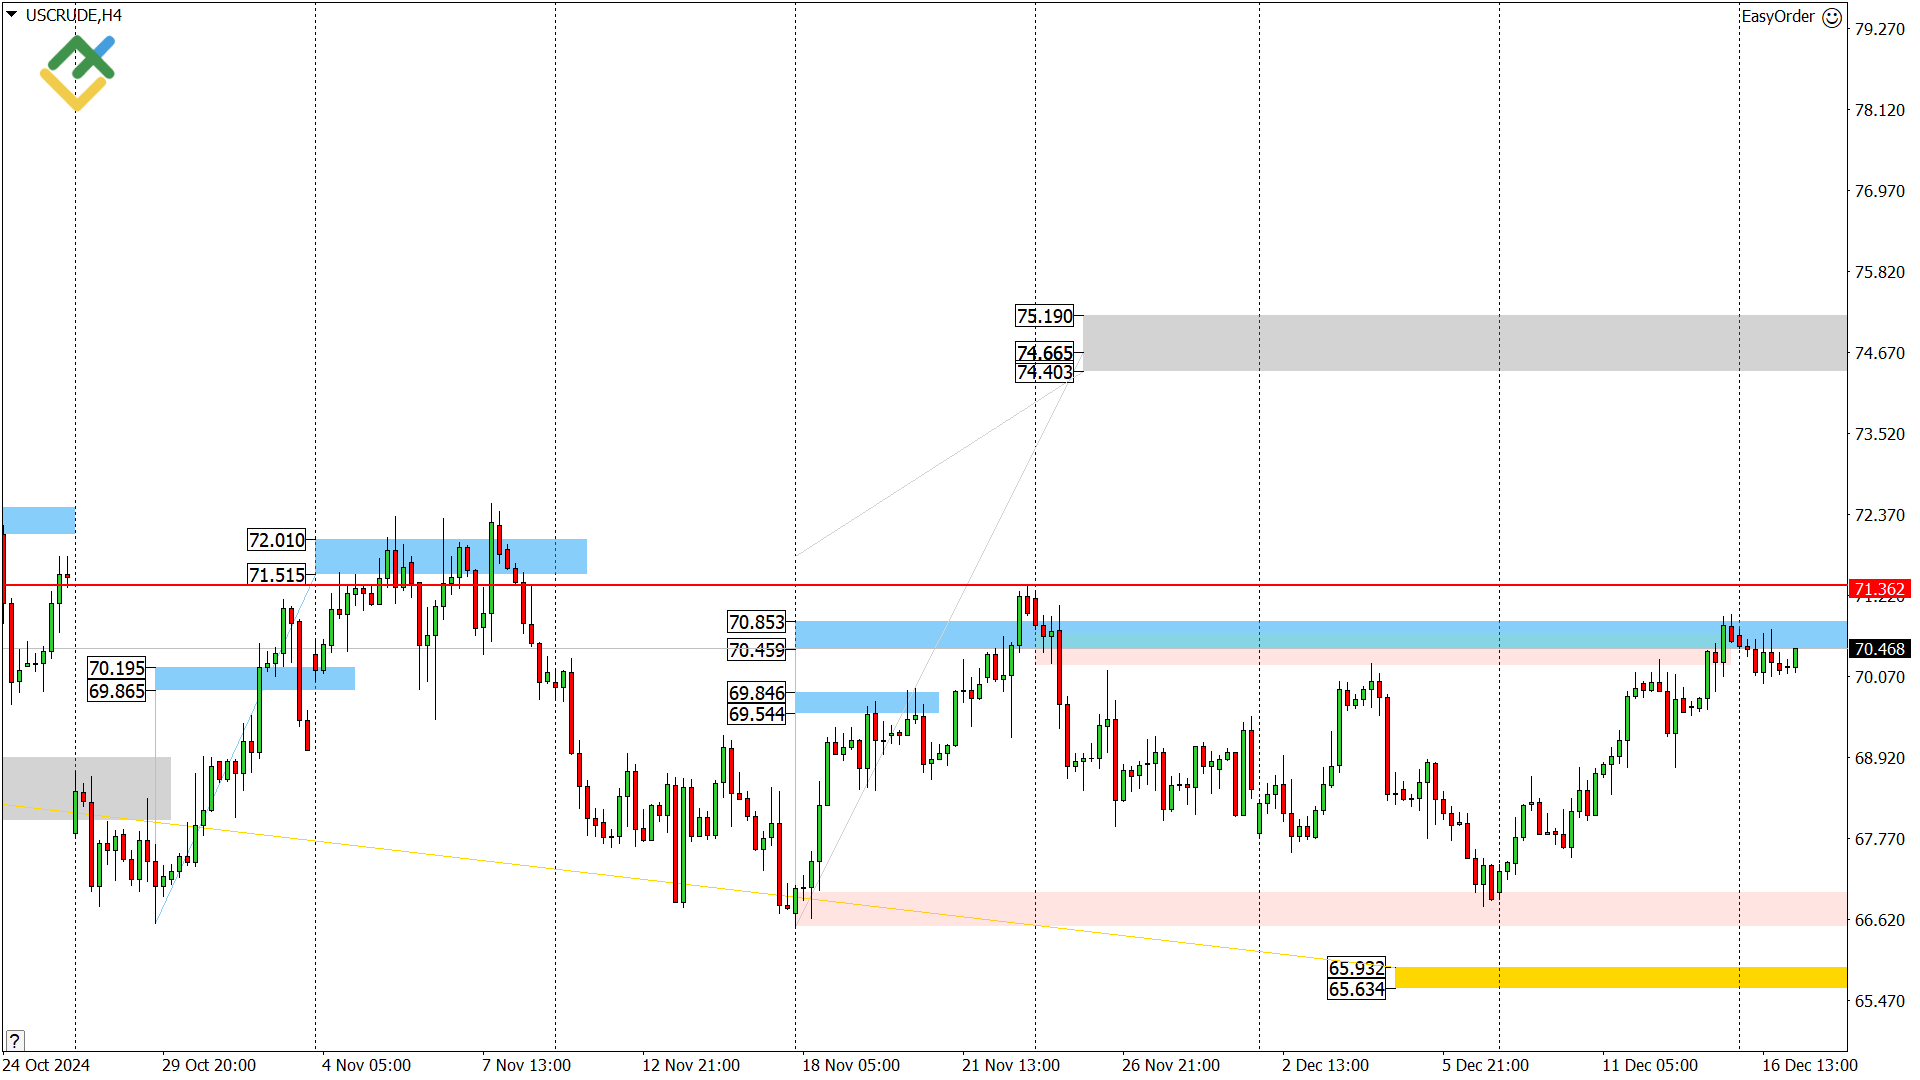Select the 75.190 price label

pyautogui.click(x=1044, y=316)
